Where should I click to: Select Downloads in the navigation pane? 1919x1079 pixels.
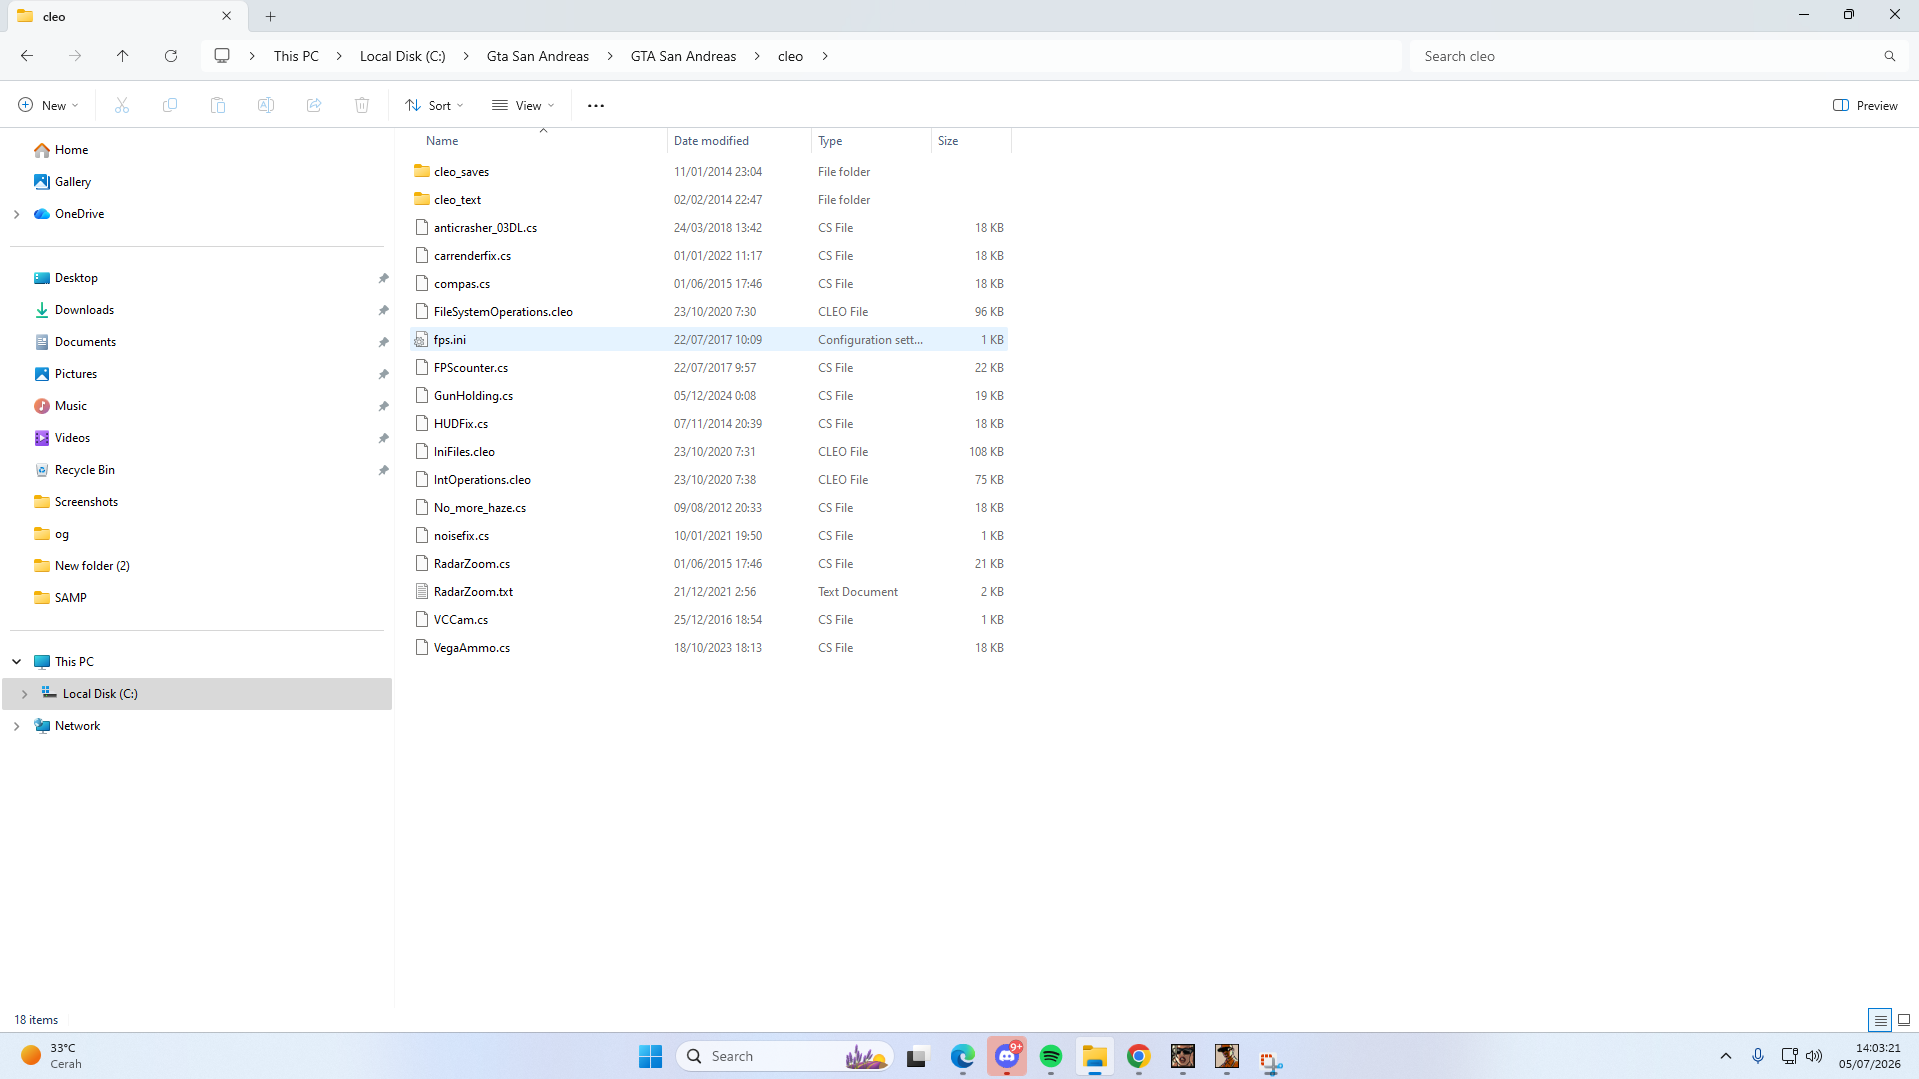pyautogui.click(x=84, y=310)
